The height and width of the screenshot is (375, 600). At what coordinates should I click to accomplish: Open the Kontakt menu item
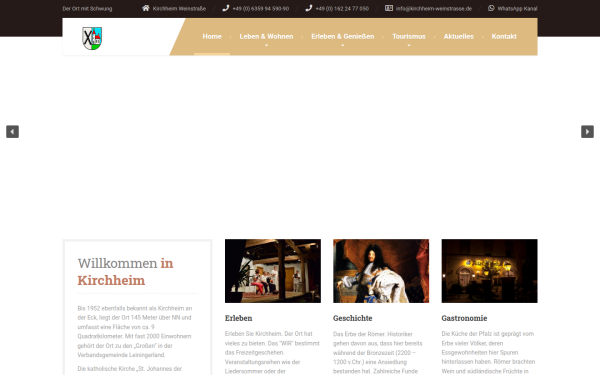[504, 36]
